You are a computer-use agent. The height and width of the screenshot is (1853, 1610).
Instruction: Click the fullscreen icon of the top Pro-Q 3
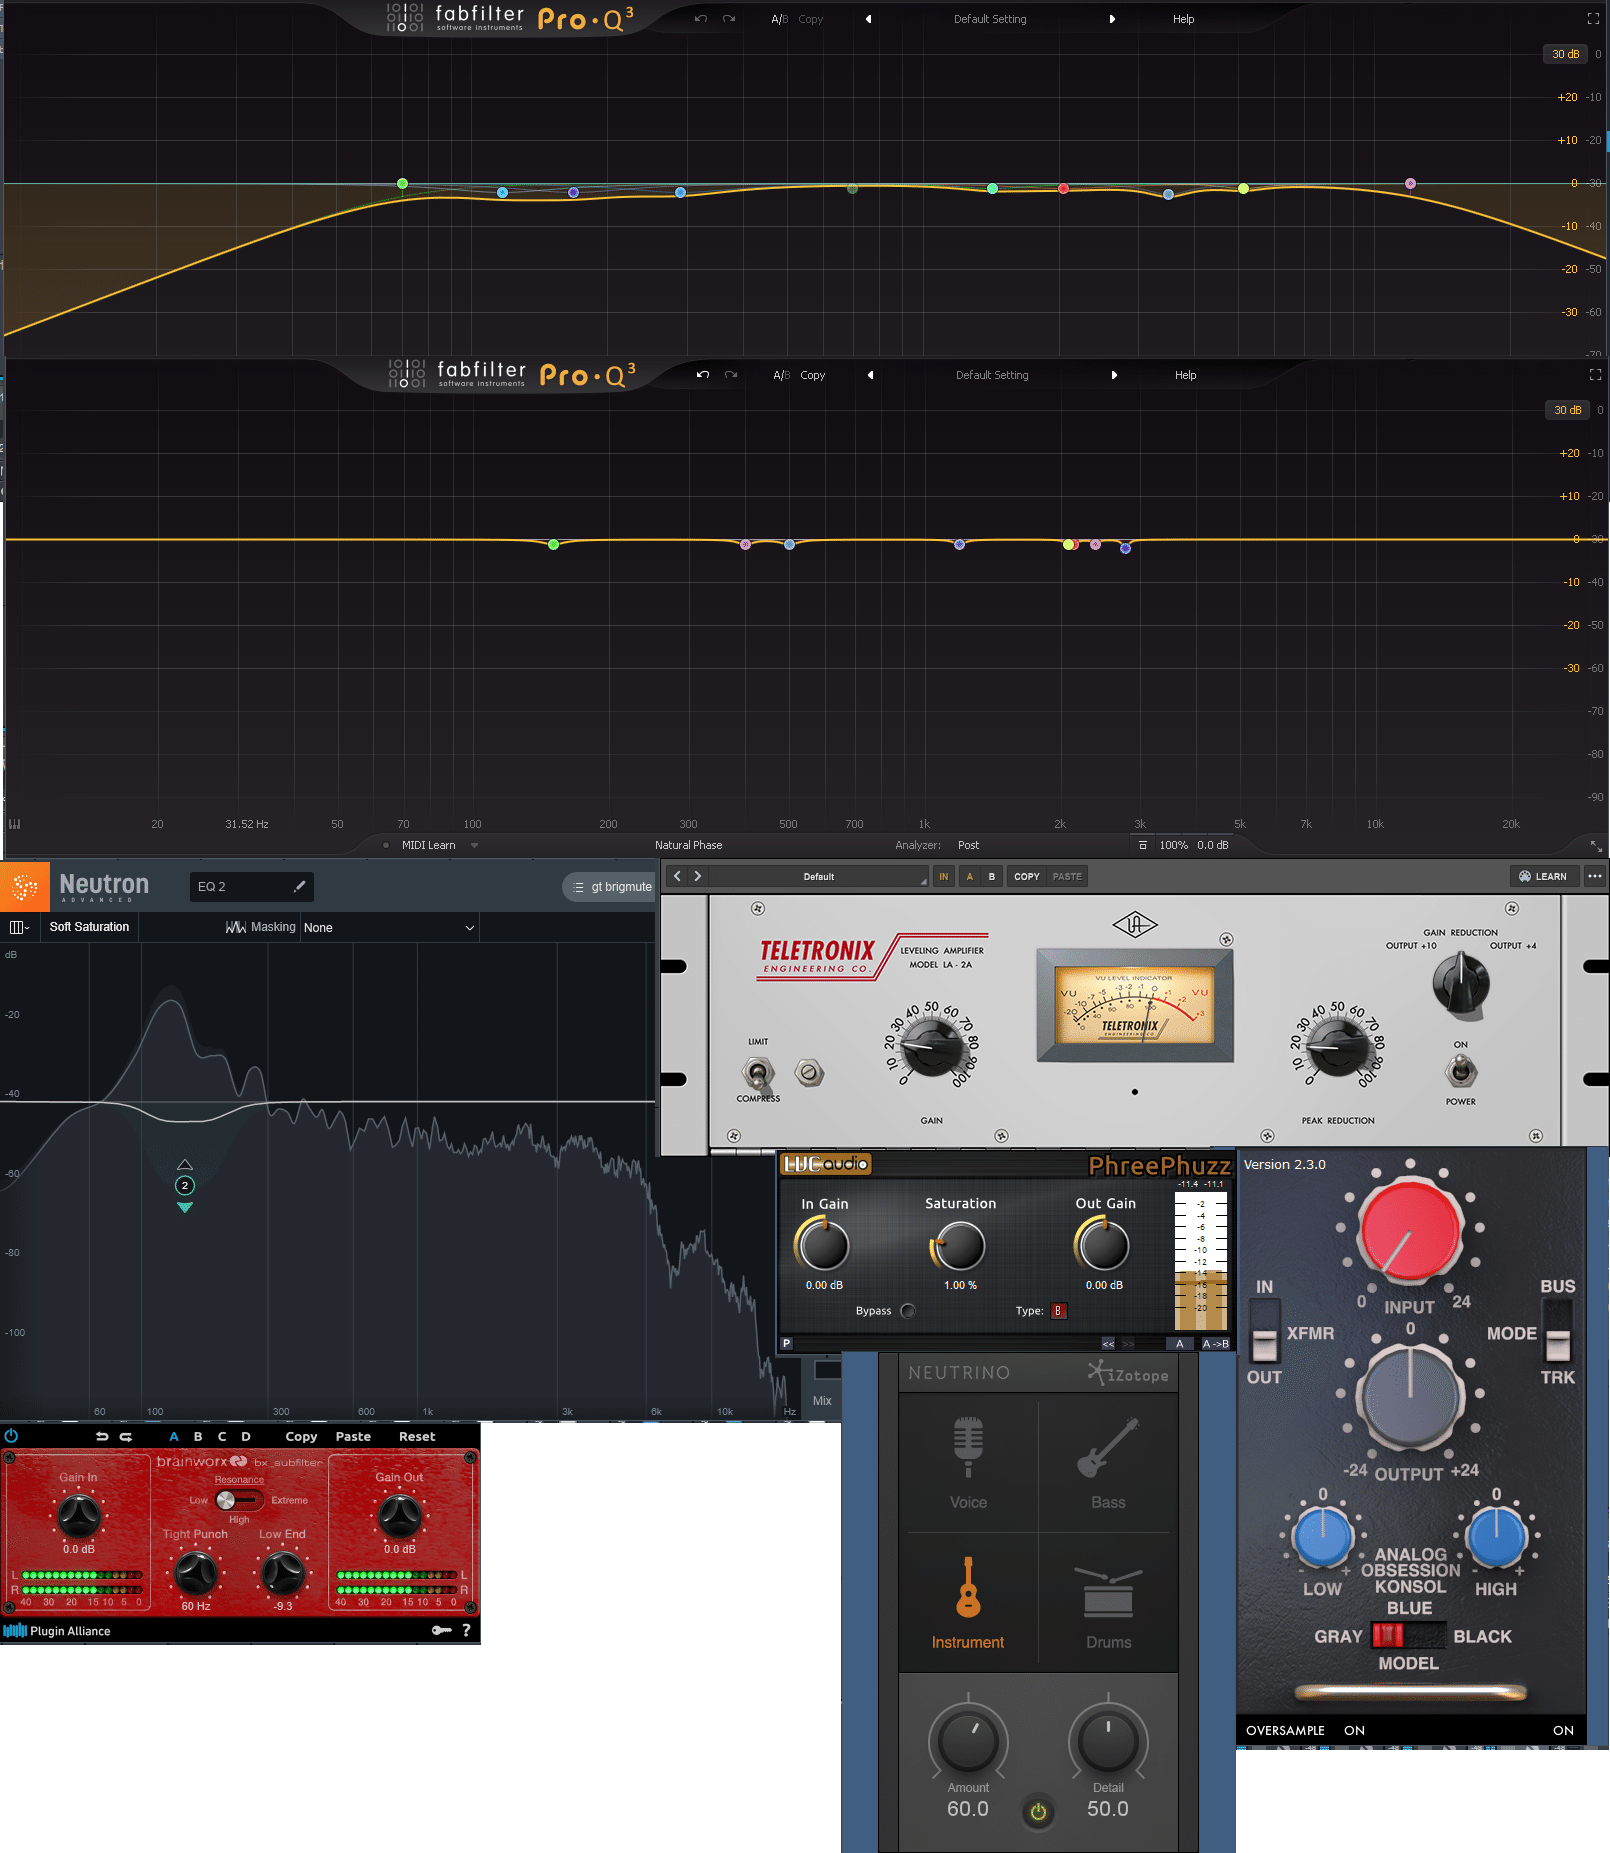(1593, 19)
